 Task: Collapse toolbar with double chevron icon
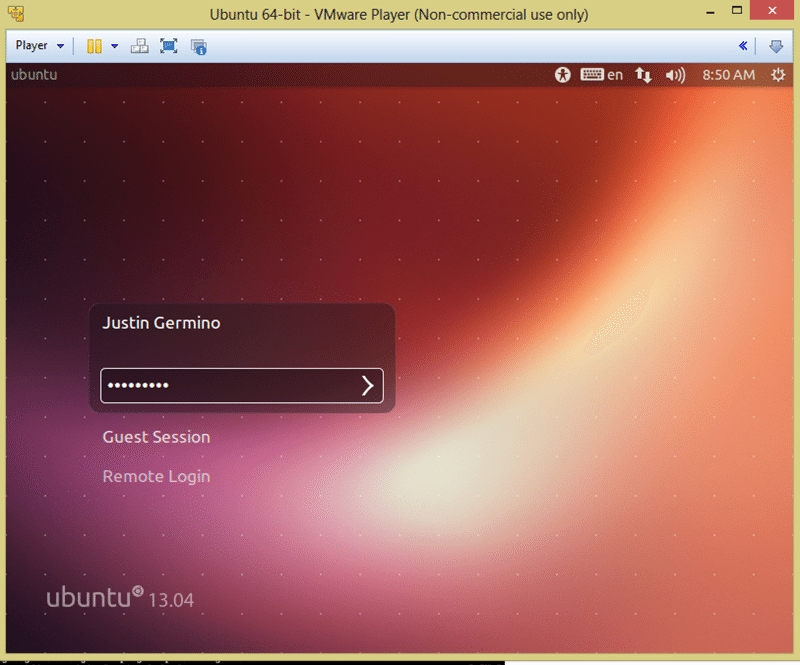point(743,46)
